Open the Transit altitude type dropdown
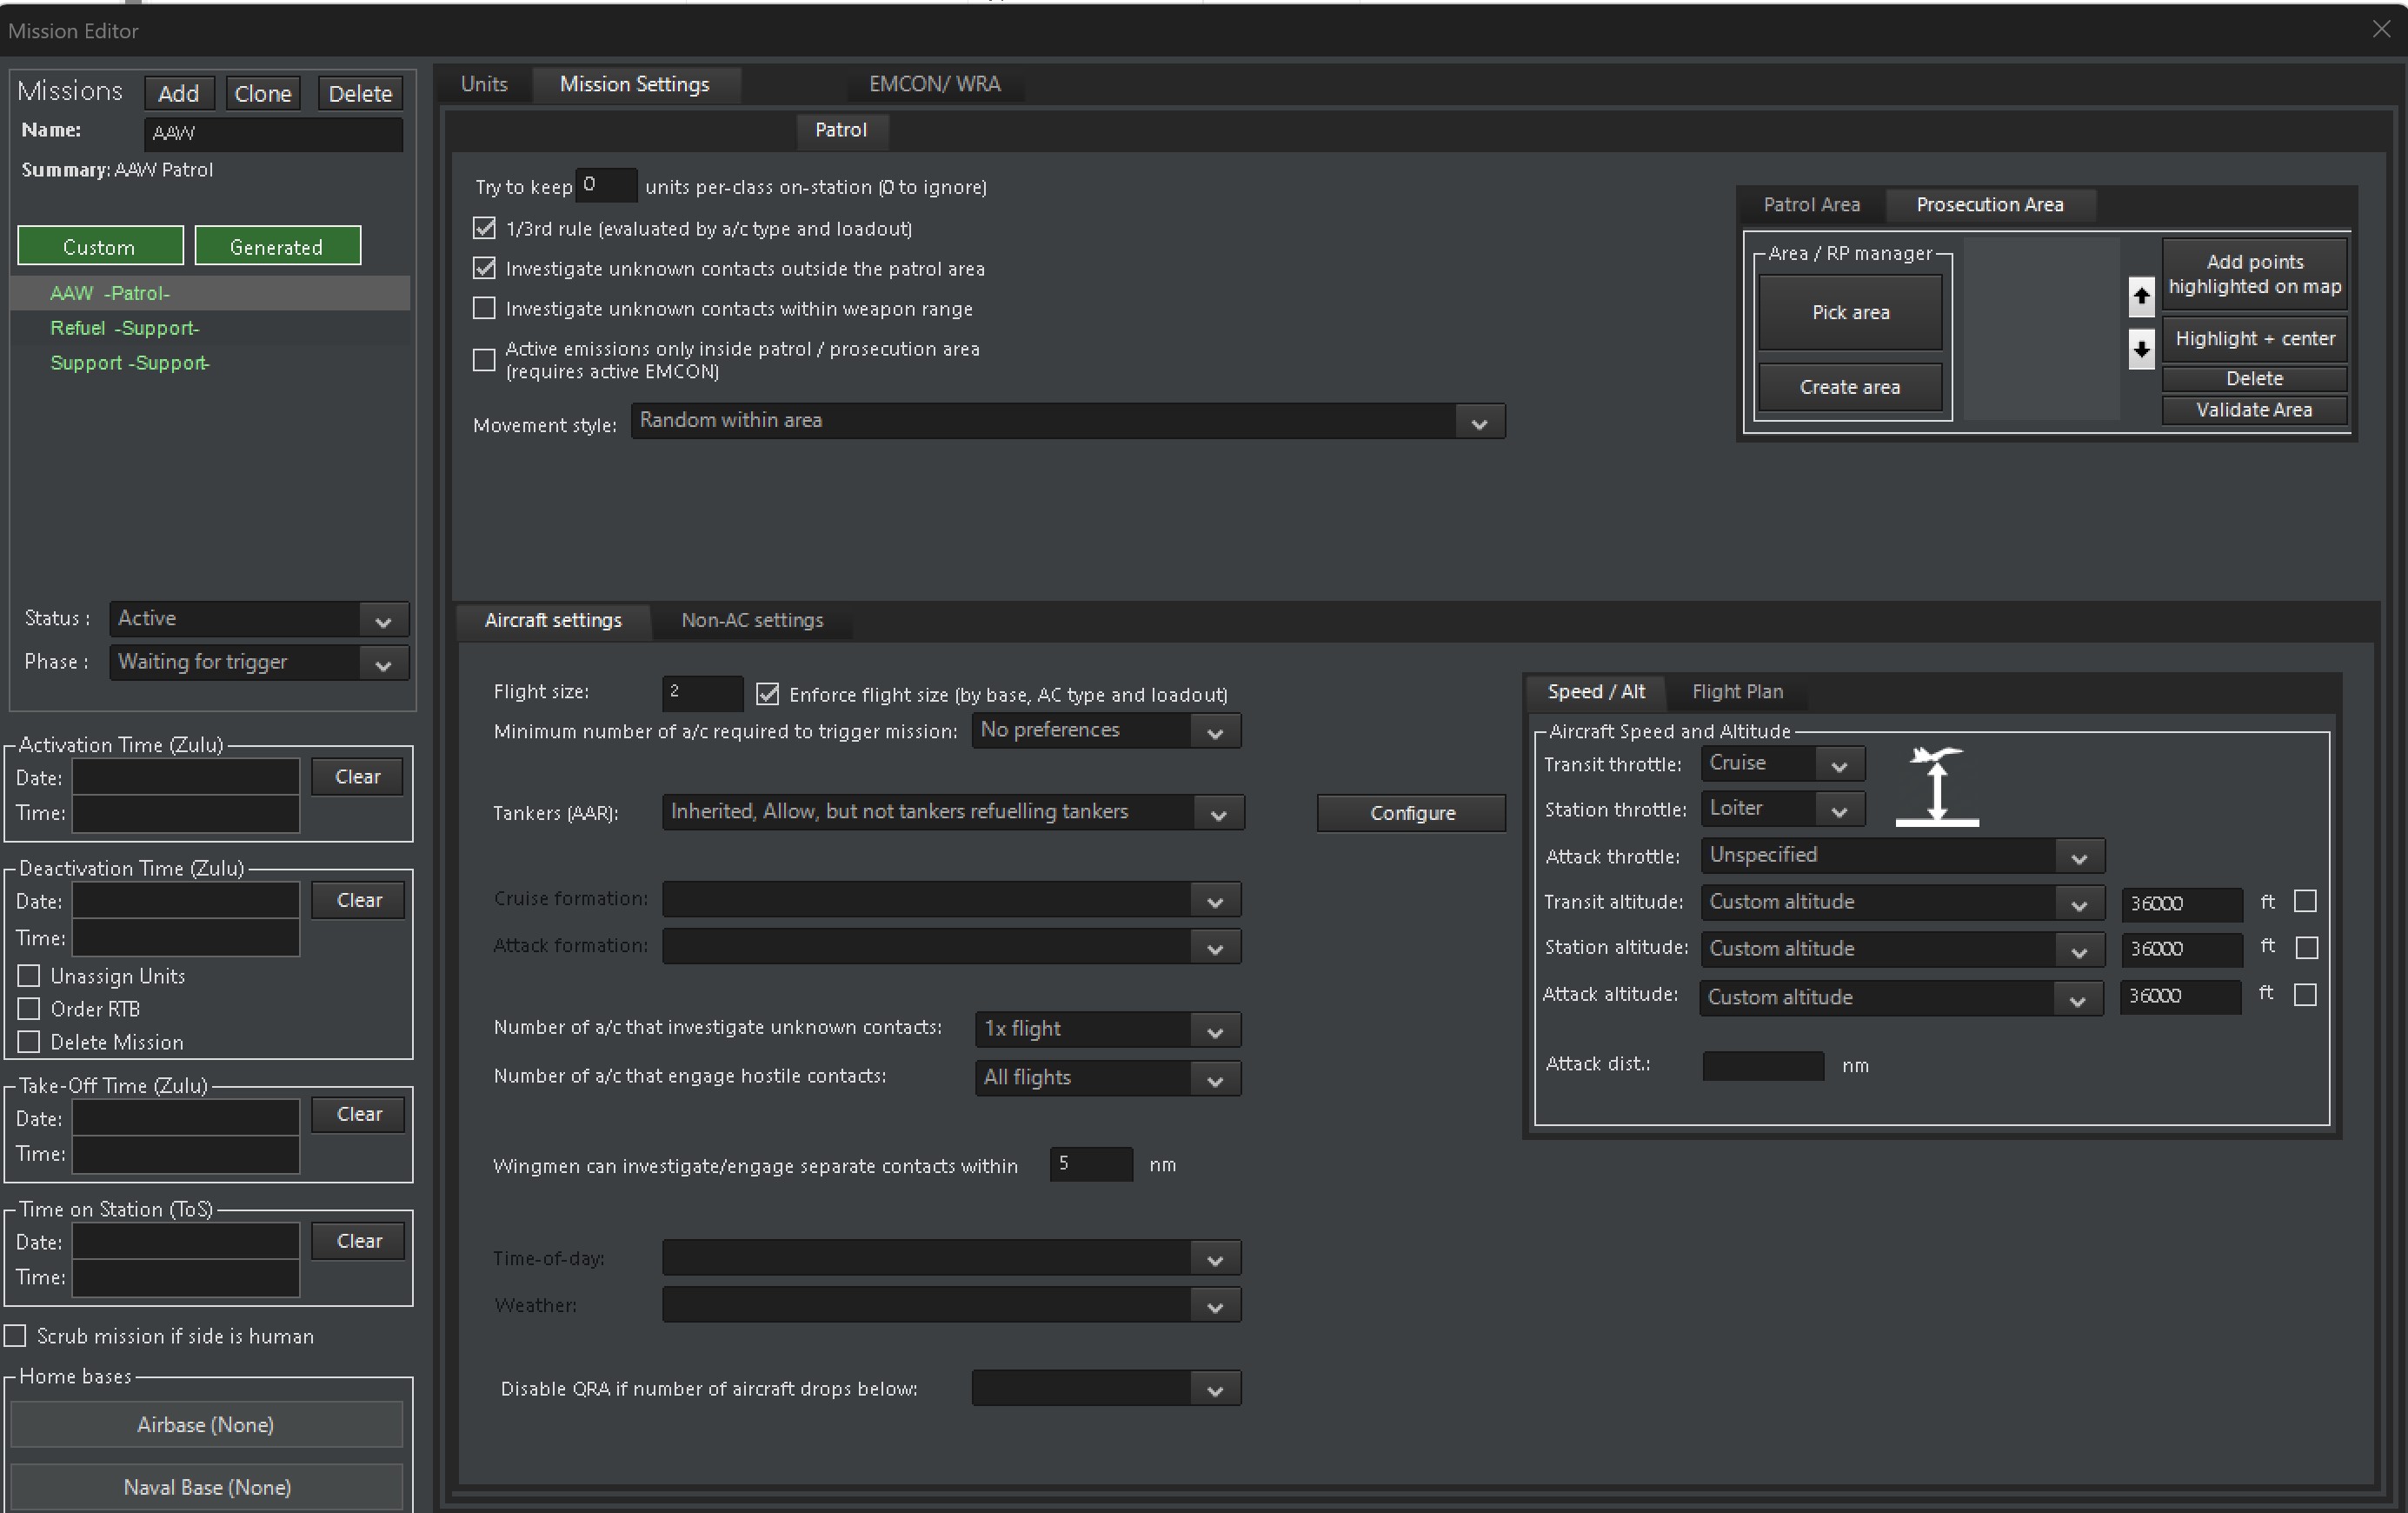Viewport: 2408px width, 1513px height. click(x=1902, y=903)
